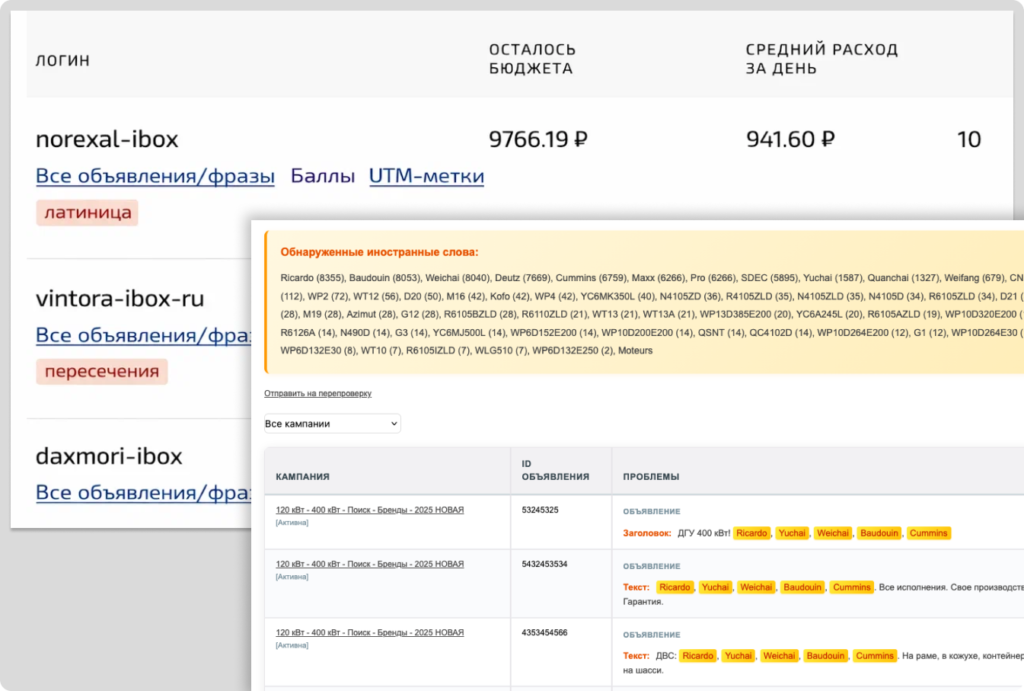
Task: Click 'Отправить на перепроверку' link
Action: click(317, 393)
